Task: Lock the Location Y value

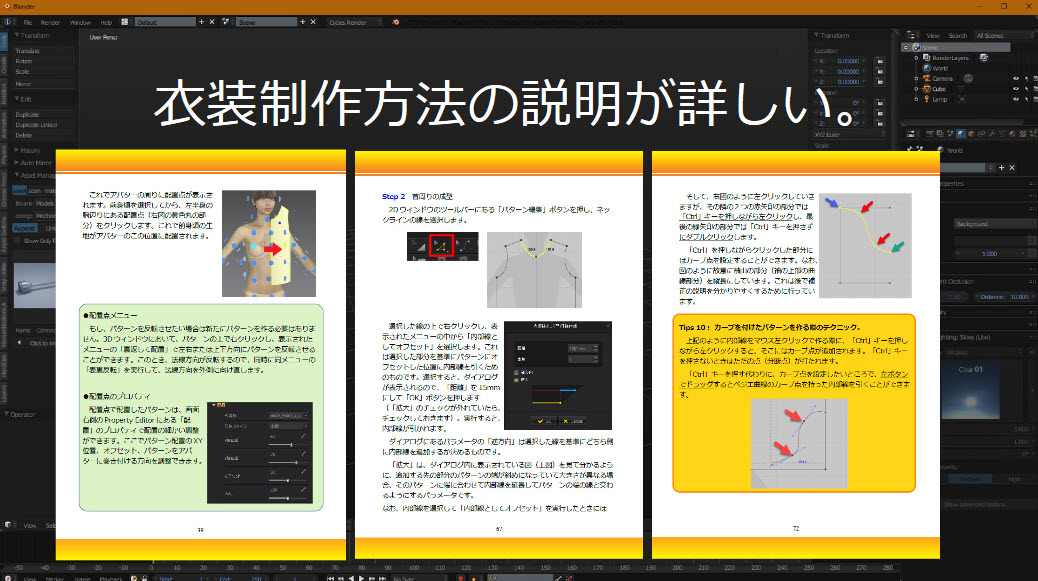Action: tap(880, 71)
